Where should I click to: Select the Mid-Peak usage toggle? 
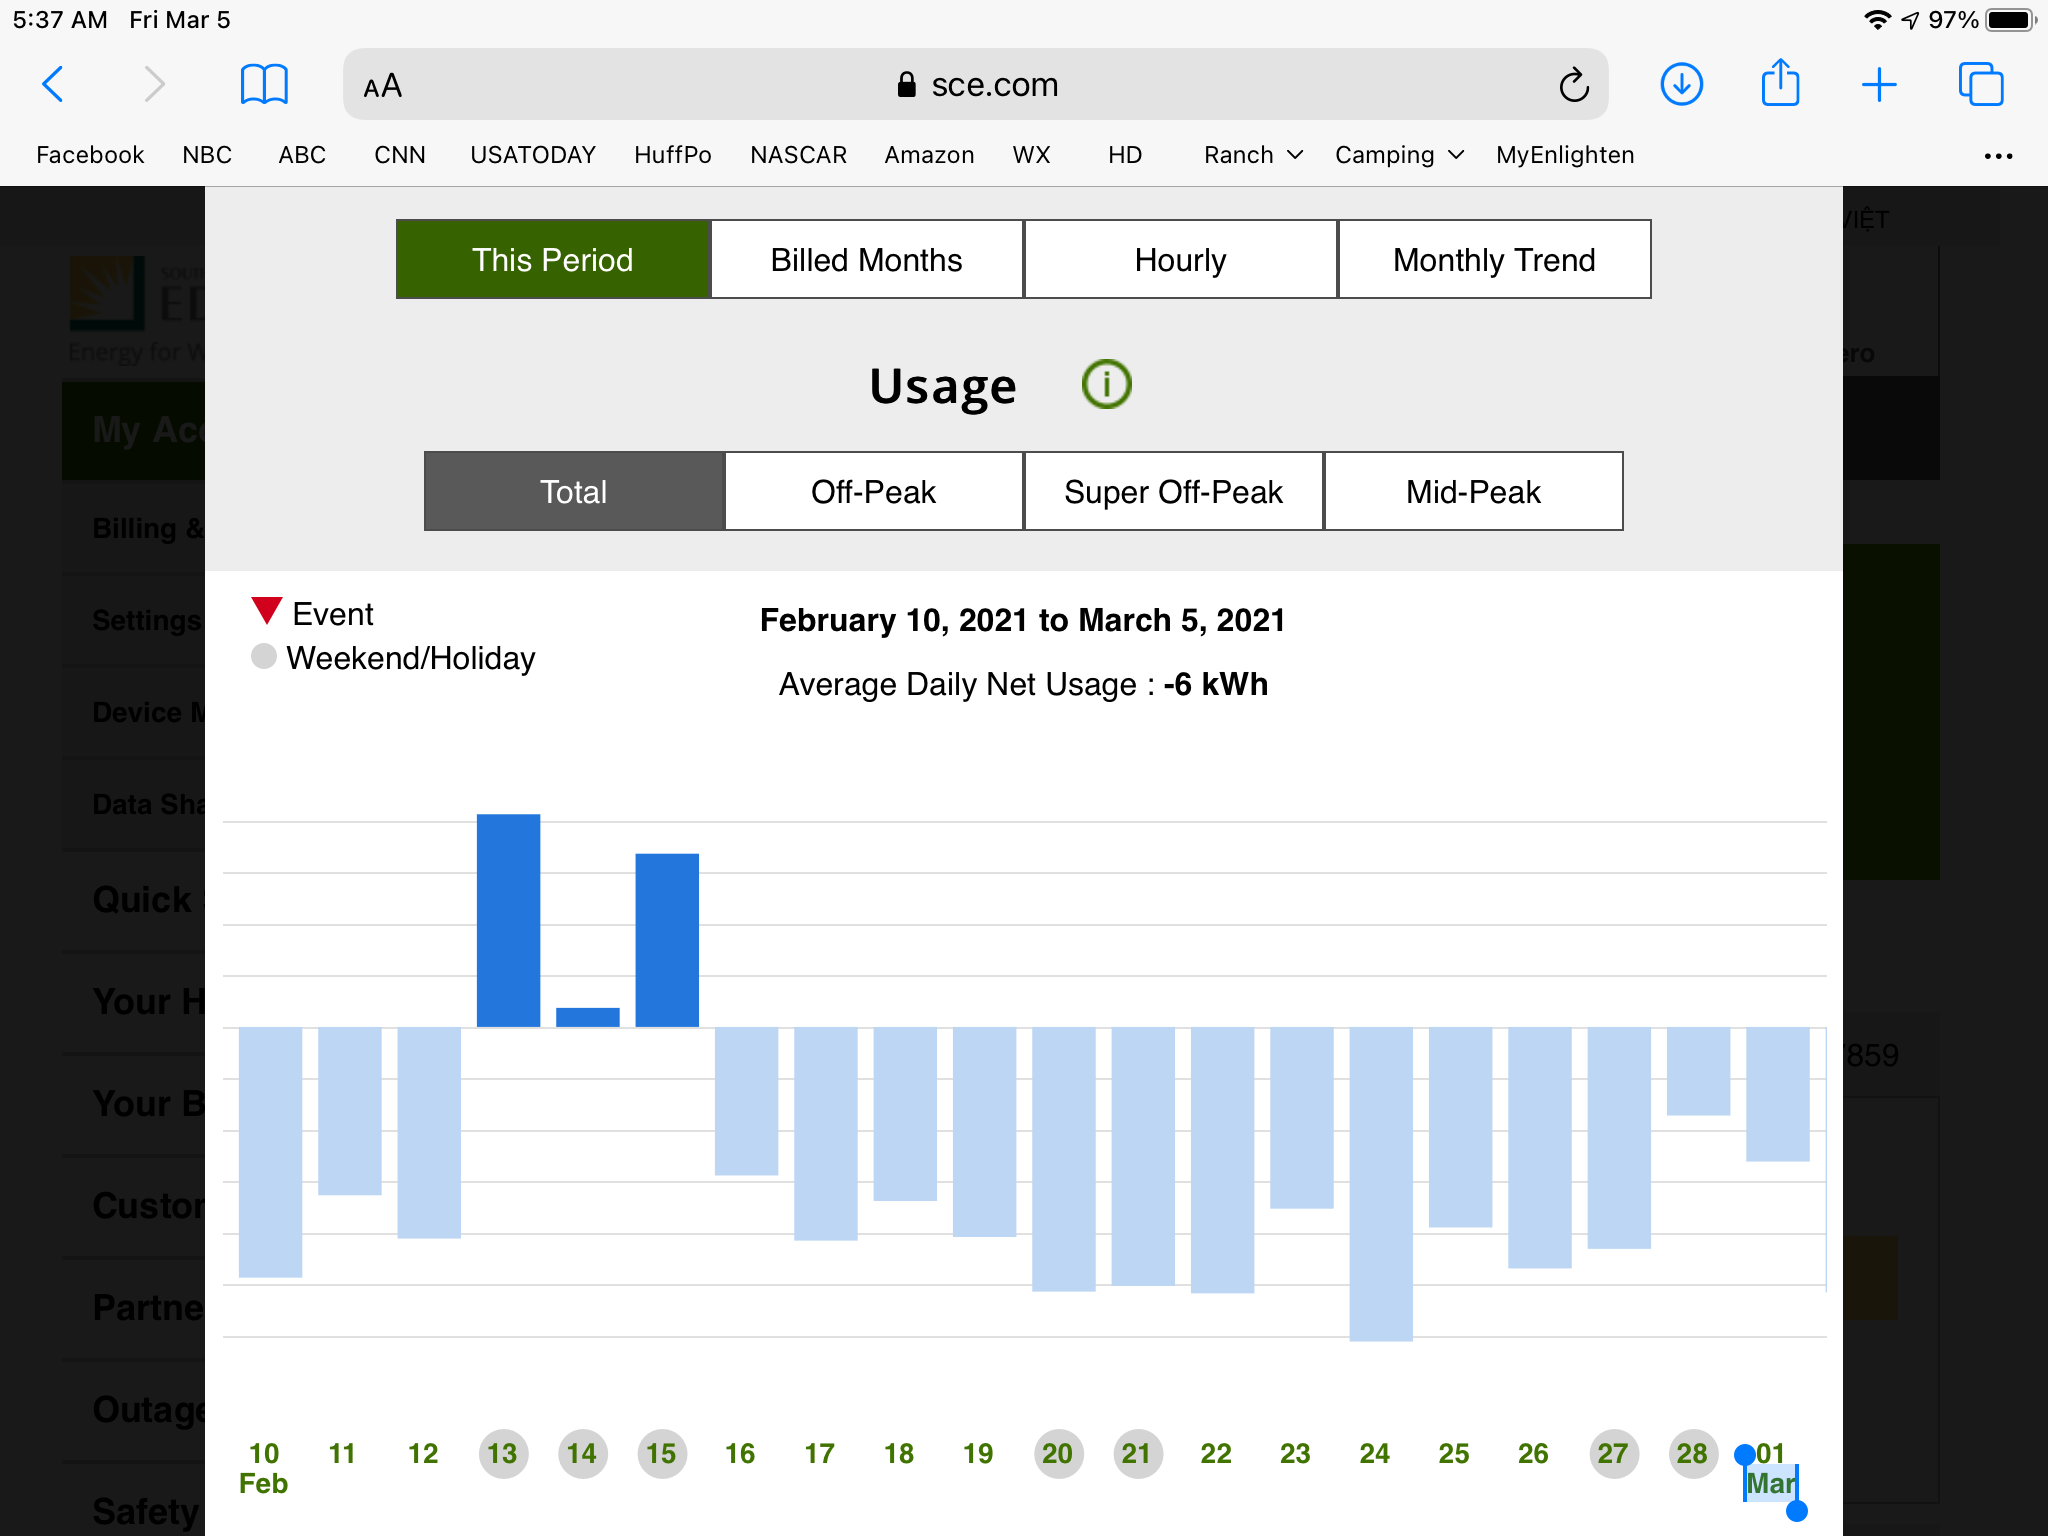pos(1473,492)
